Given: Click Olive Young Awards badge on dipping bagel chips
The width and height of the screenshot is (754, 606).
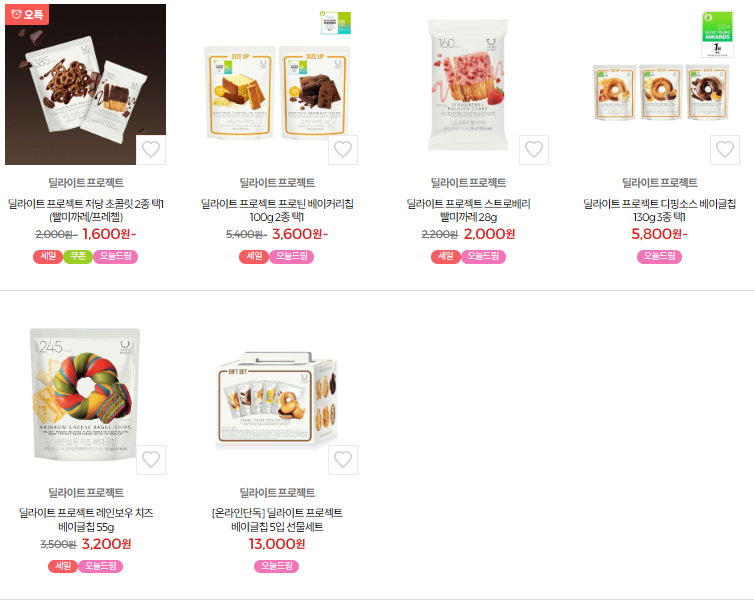Looking at the screenshot, I should click(x=717, y=34).
